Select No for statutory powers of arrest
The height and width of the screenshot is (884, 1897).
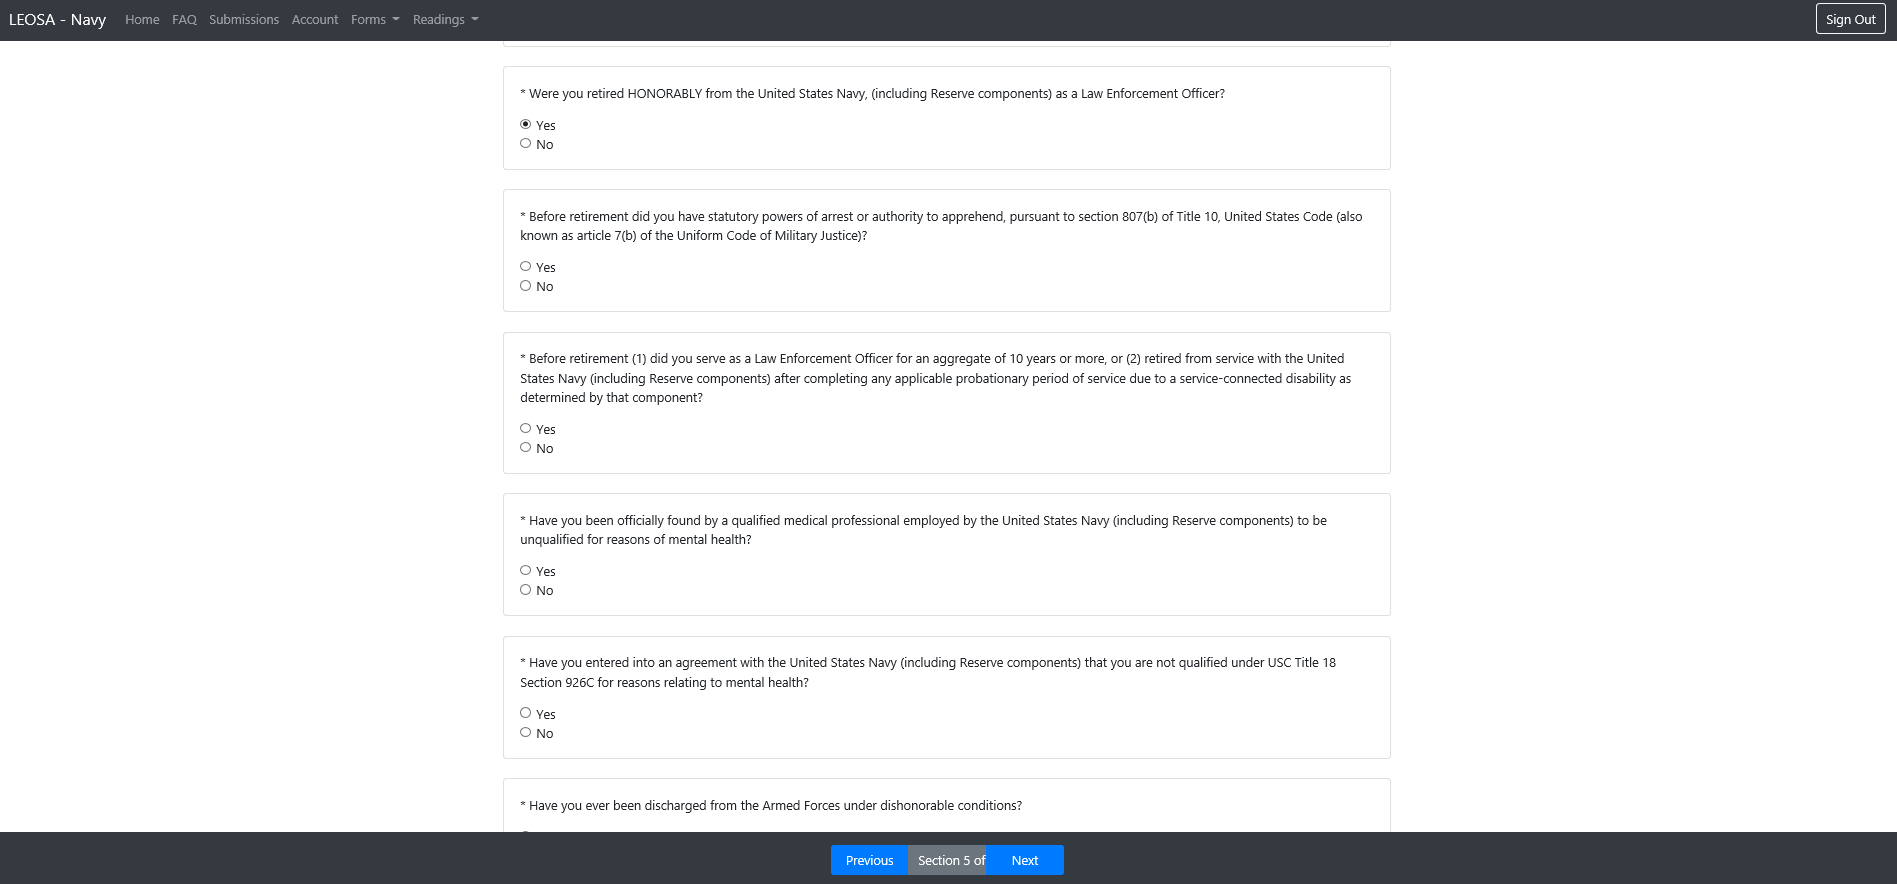coord(526,286)
